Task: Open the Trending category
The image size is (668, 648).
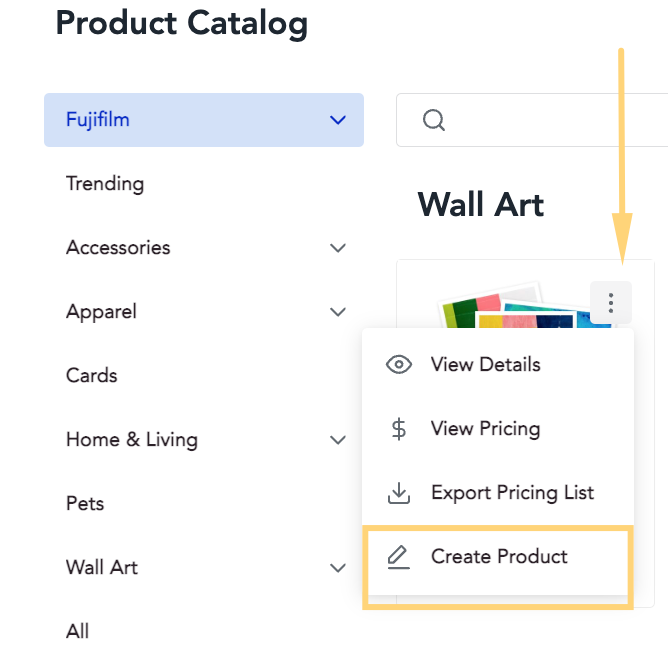Action: pos(105,184)
